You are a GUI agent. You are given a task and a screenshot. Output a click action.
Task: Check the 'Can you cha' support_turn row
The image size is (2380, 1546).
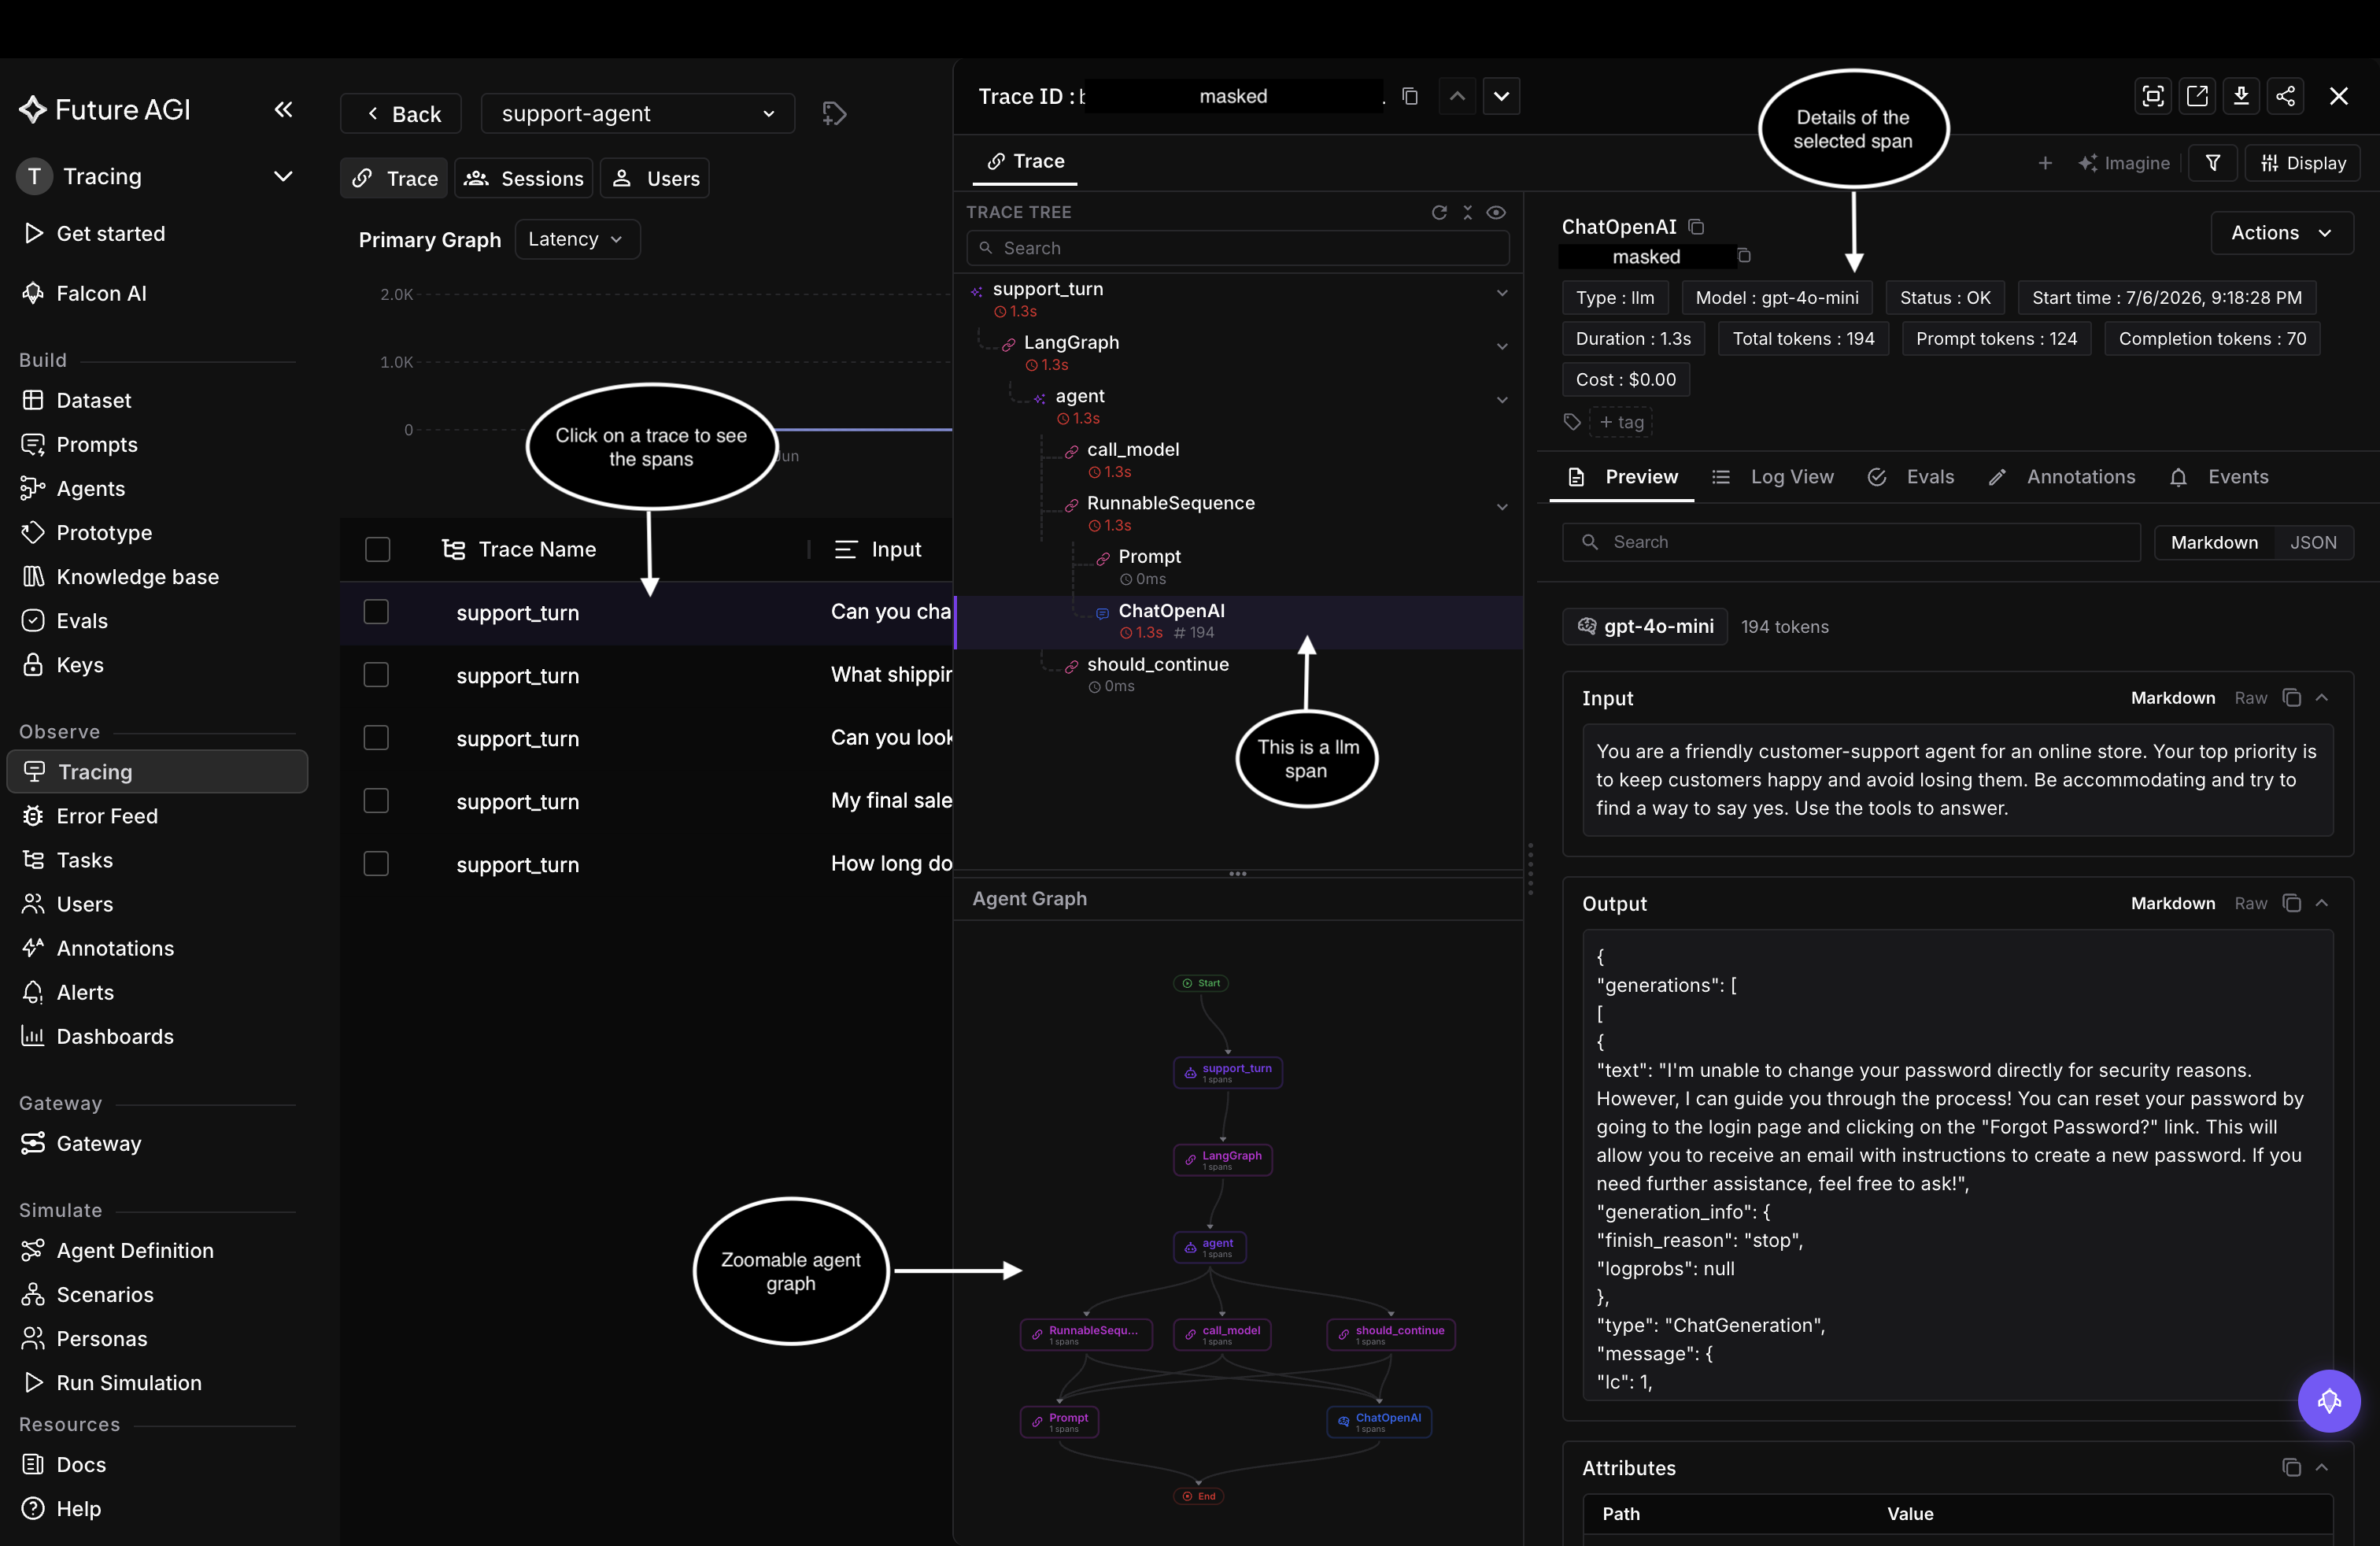click(376, 612)
